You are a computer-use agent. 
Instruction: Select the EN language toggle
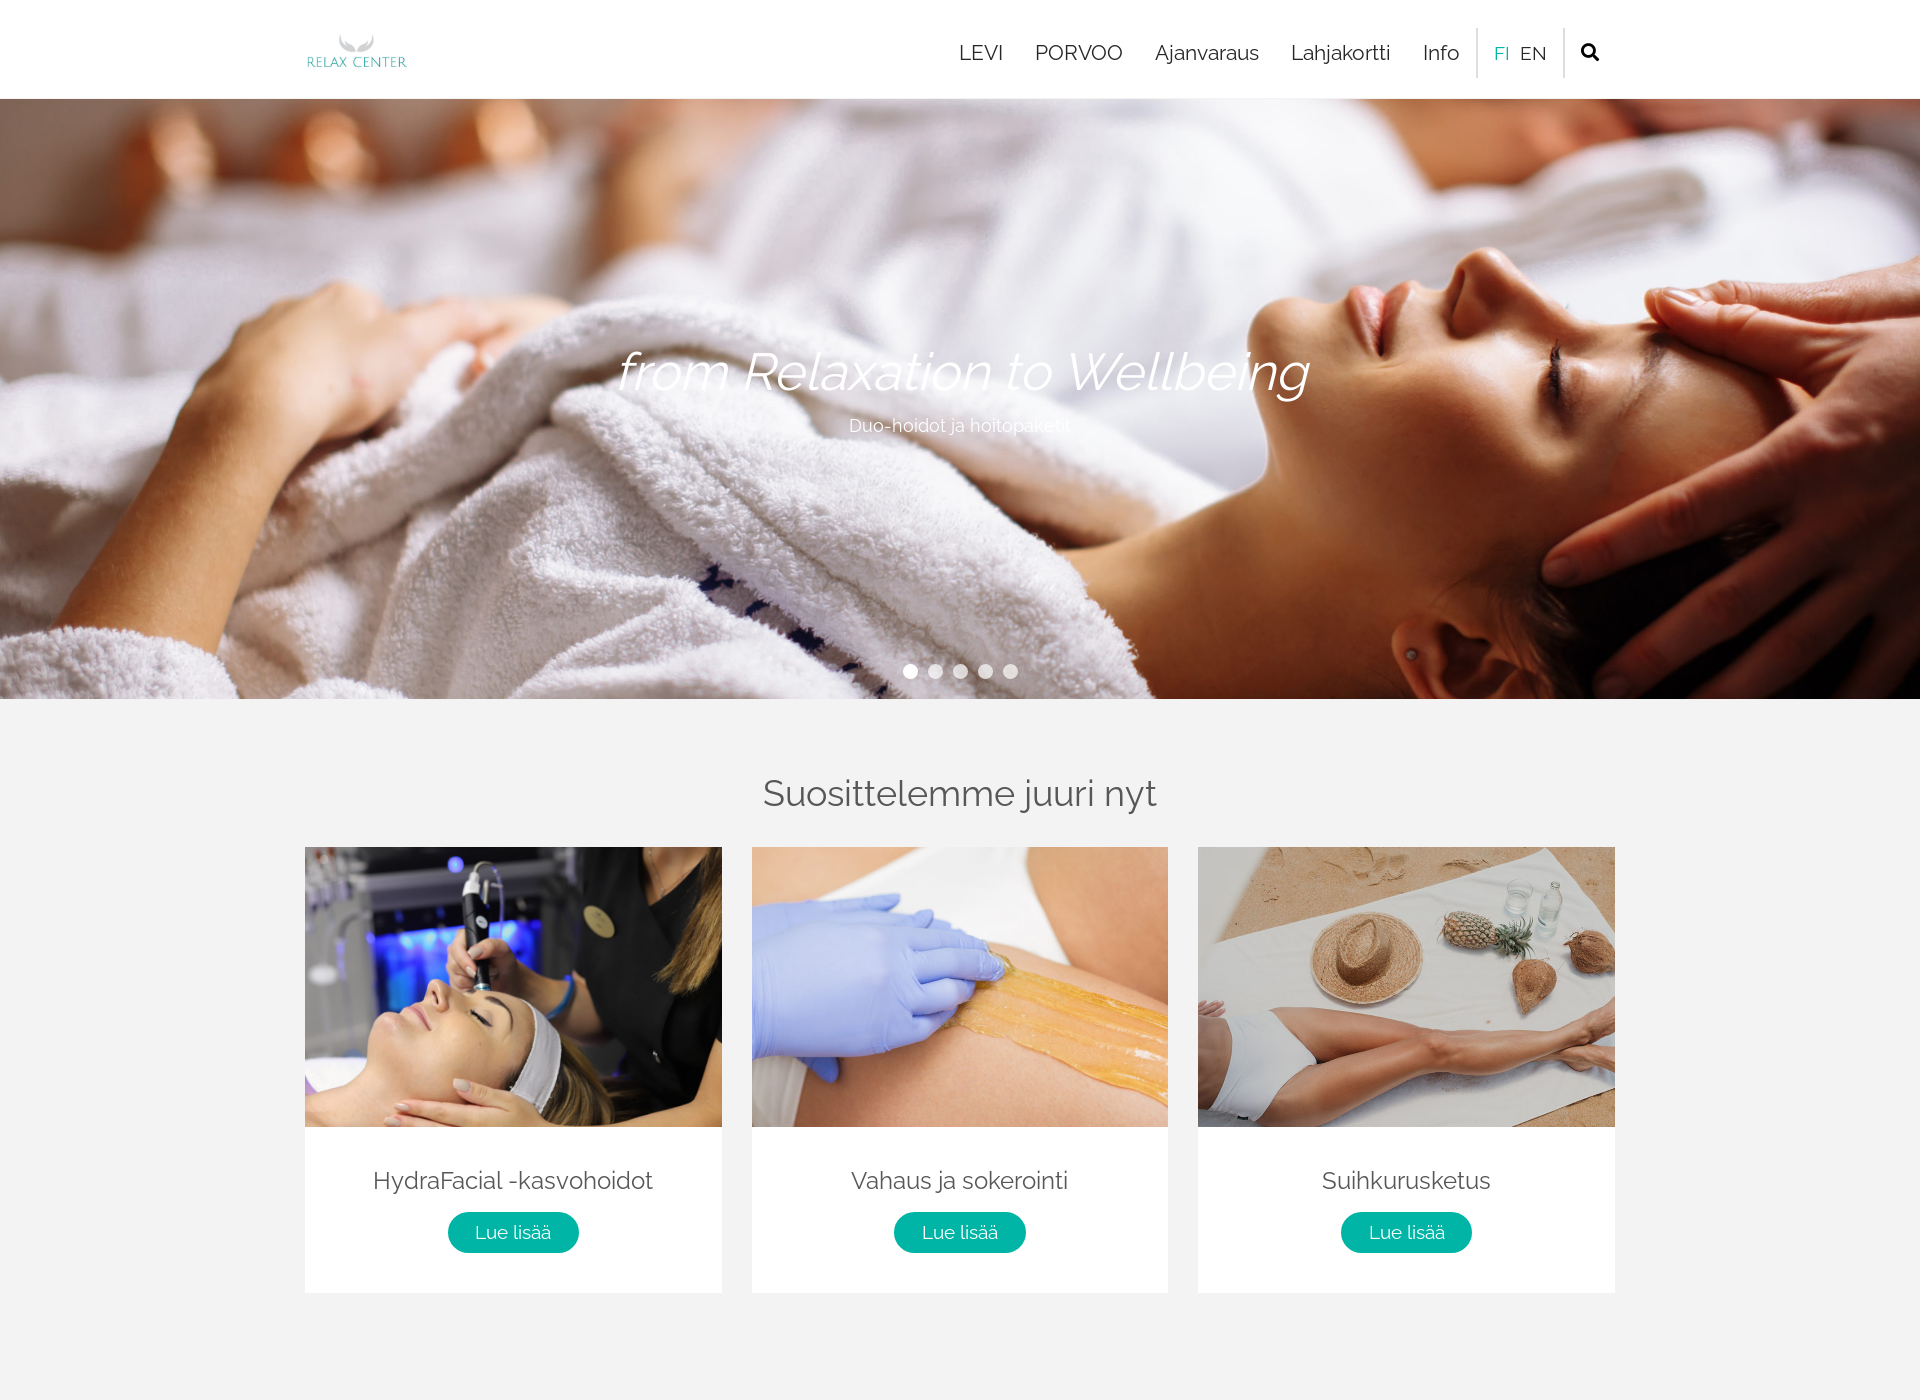1532,52
